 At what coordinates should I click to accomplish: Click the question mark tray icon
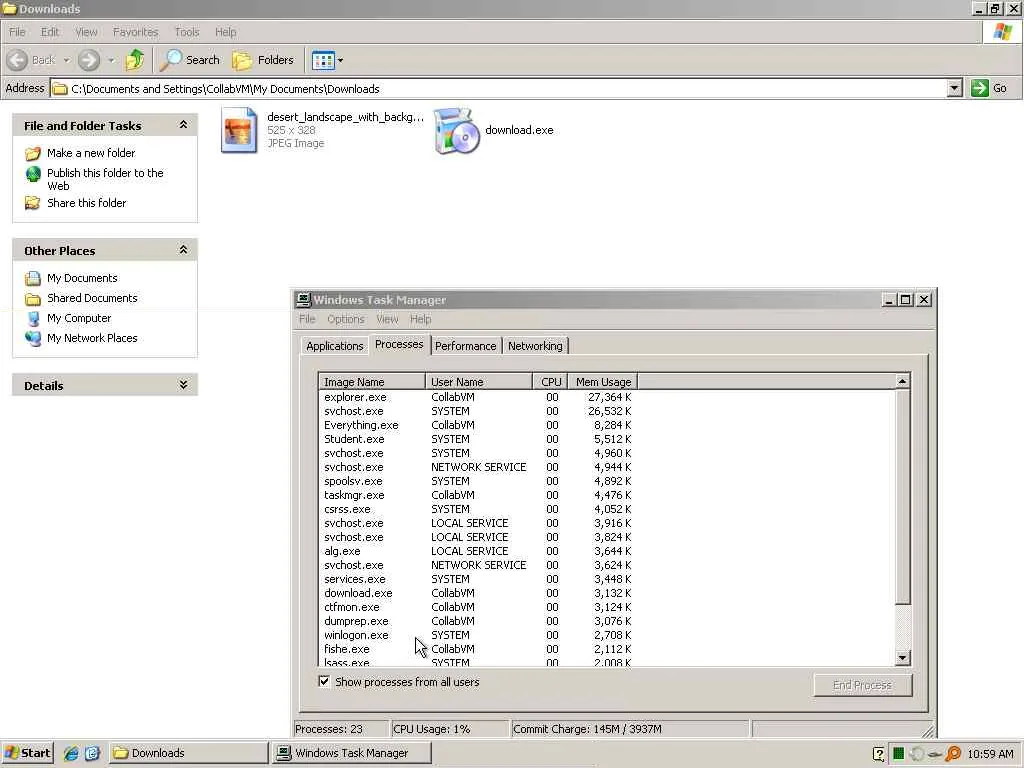pos(879,754)
